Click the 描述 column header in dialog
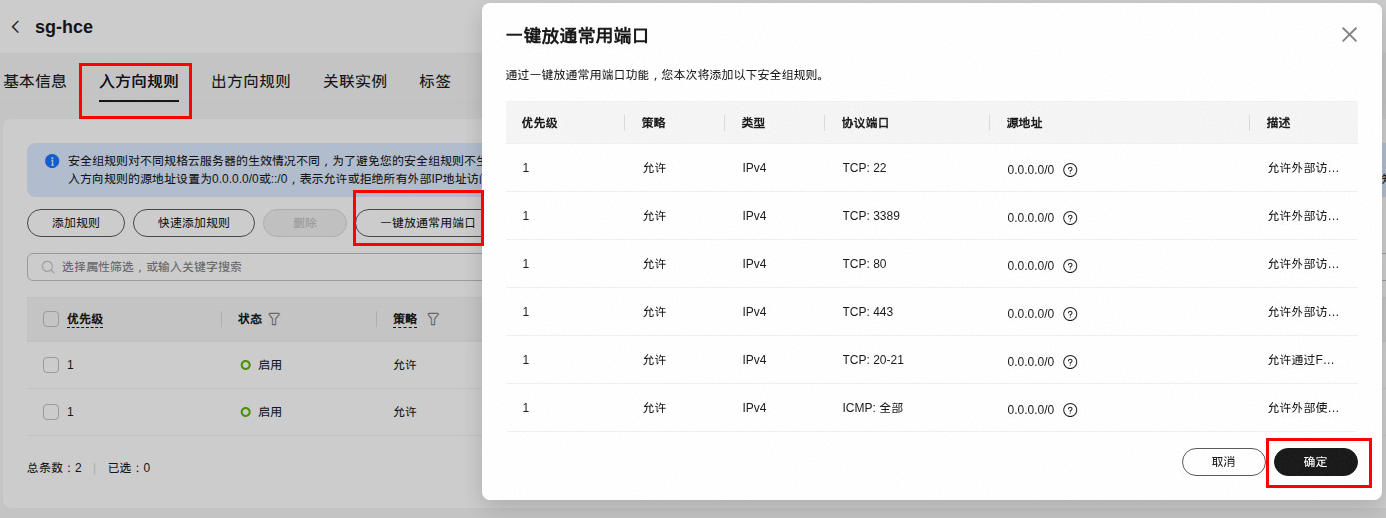 [1279, 123]
